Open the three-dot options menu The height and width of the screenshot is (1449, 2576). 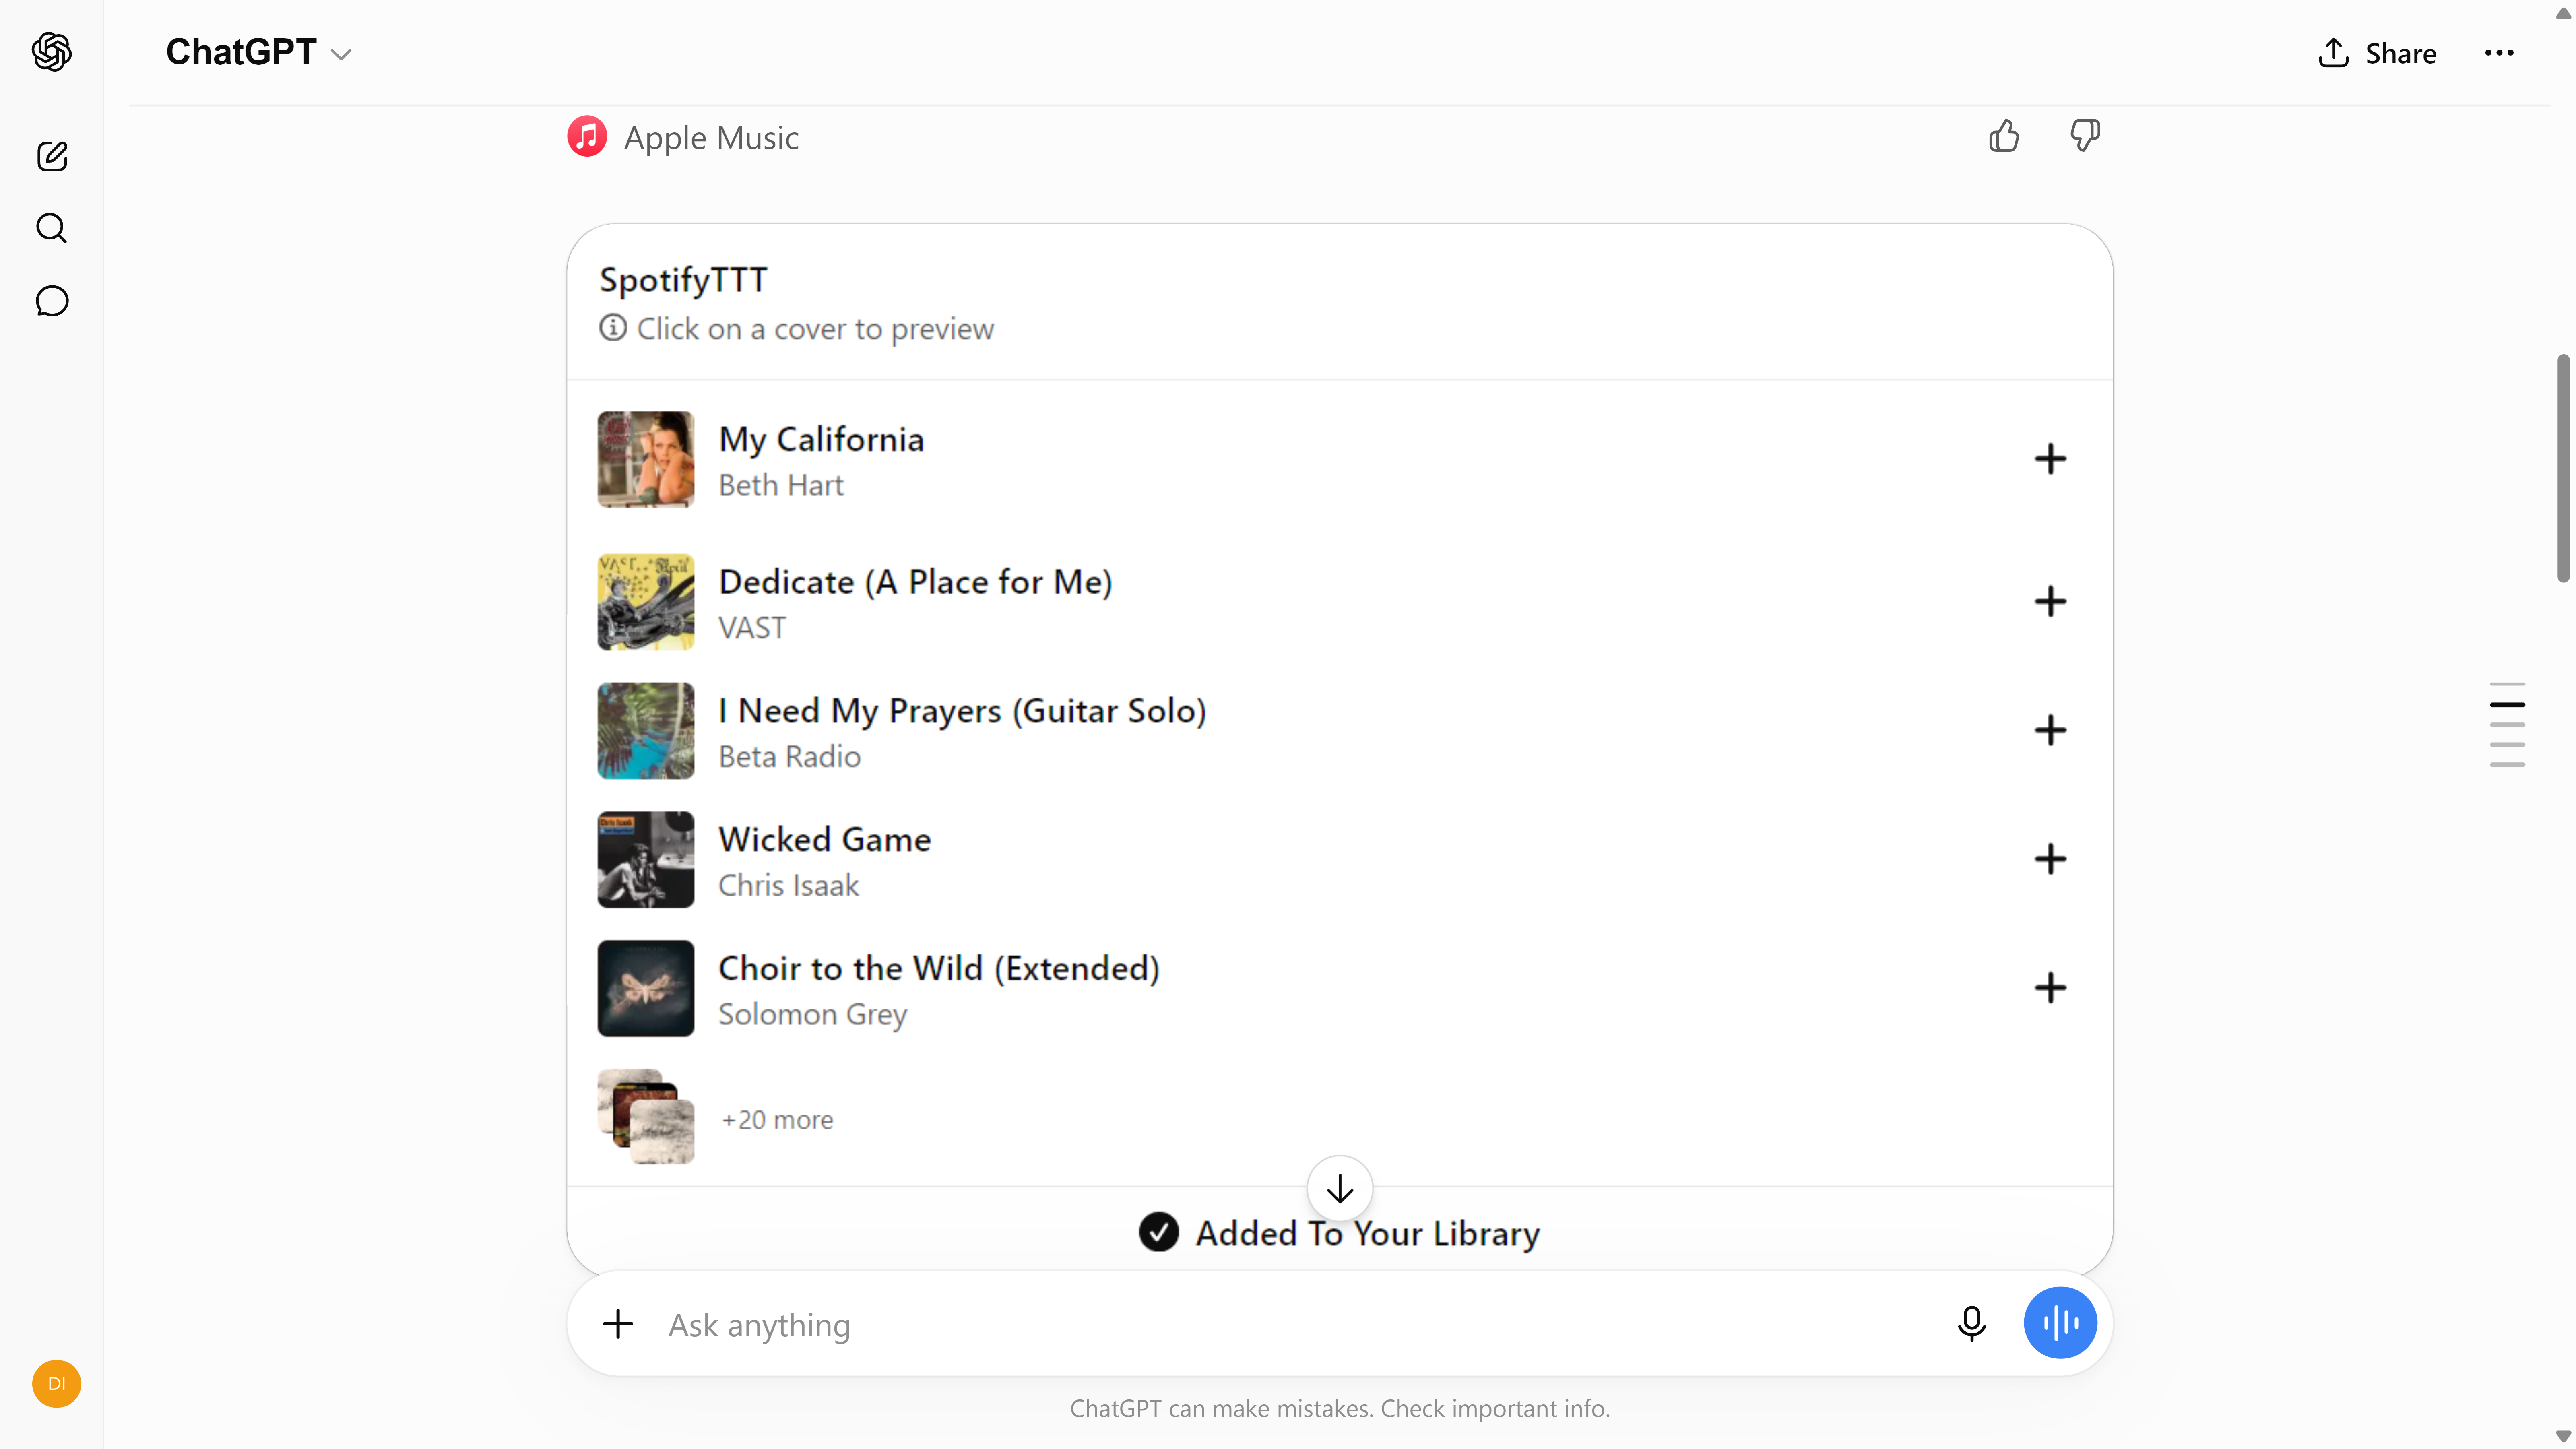click(x=2499, y=53)
